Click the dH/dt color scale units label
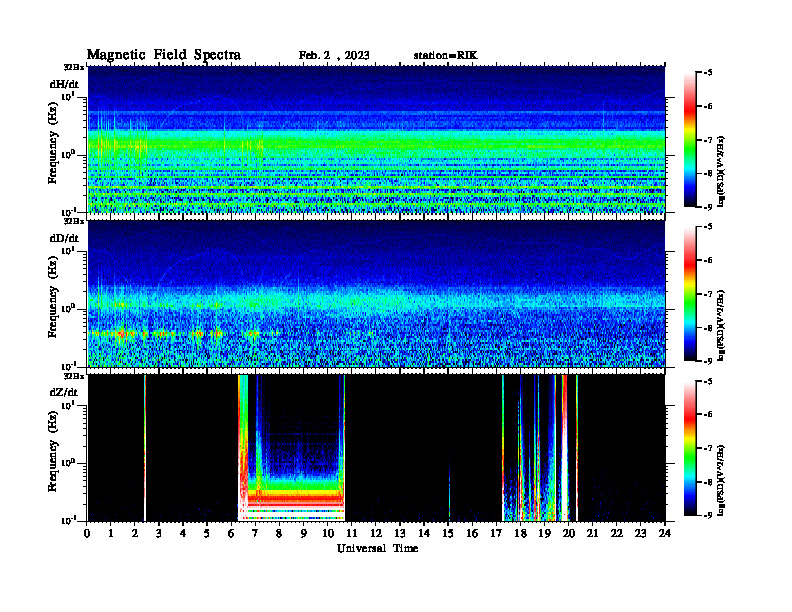The height and width of the screenshot is (612, 792). click(721, 171)
